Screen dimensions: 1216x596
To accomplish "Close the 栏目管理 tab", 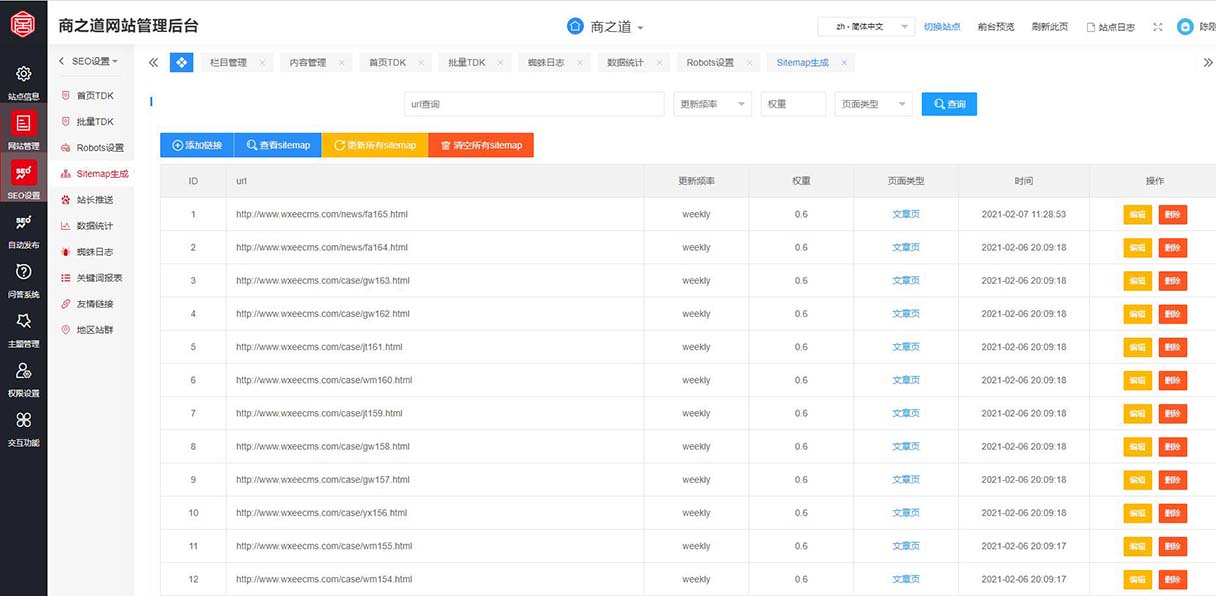I will point(263,63).
